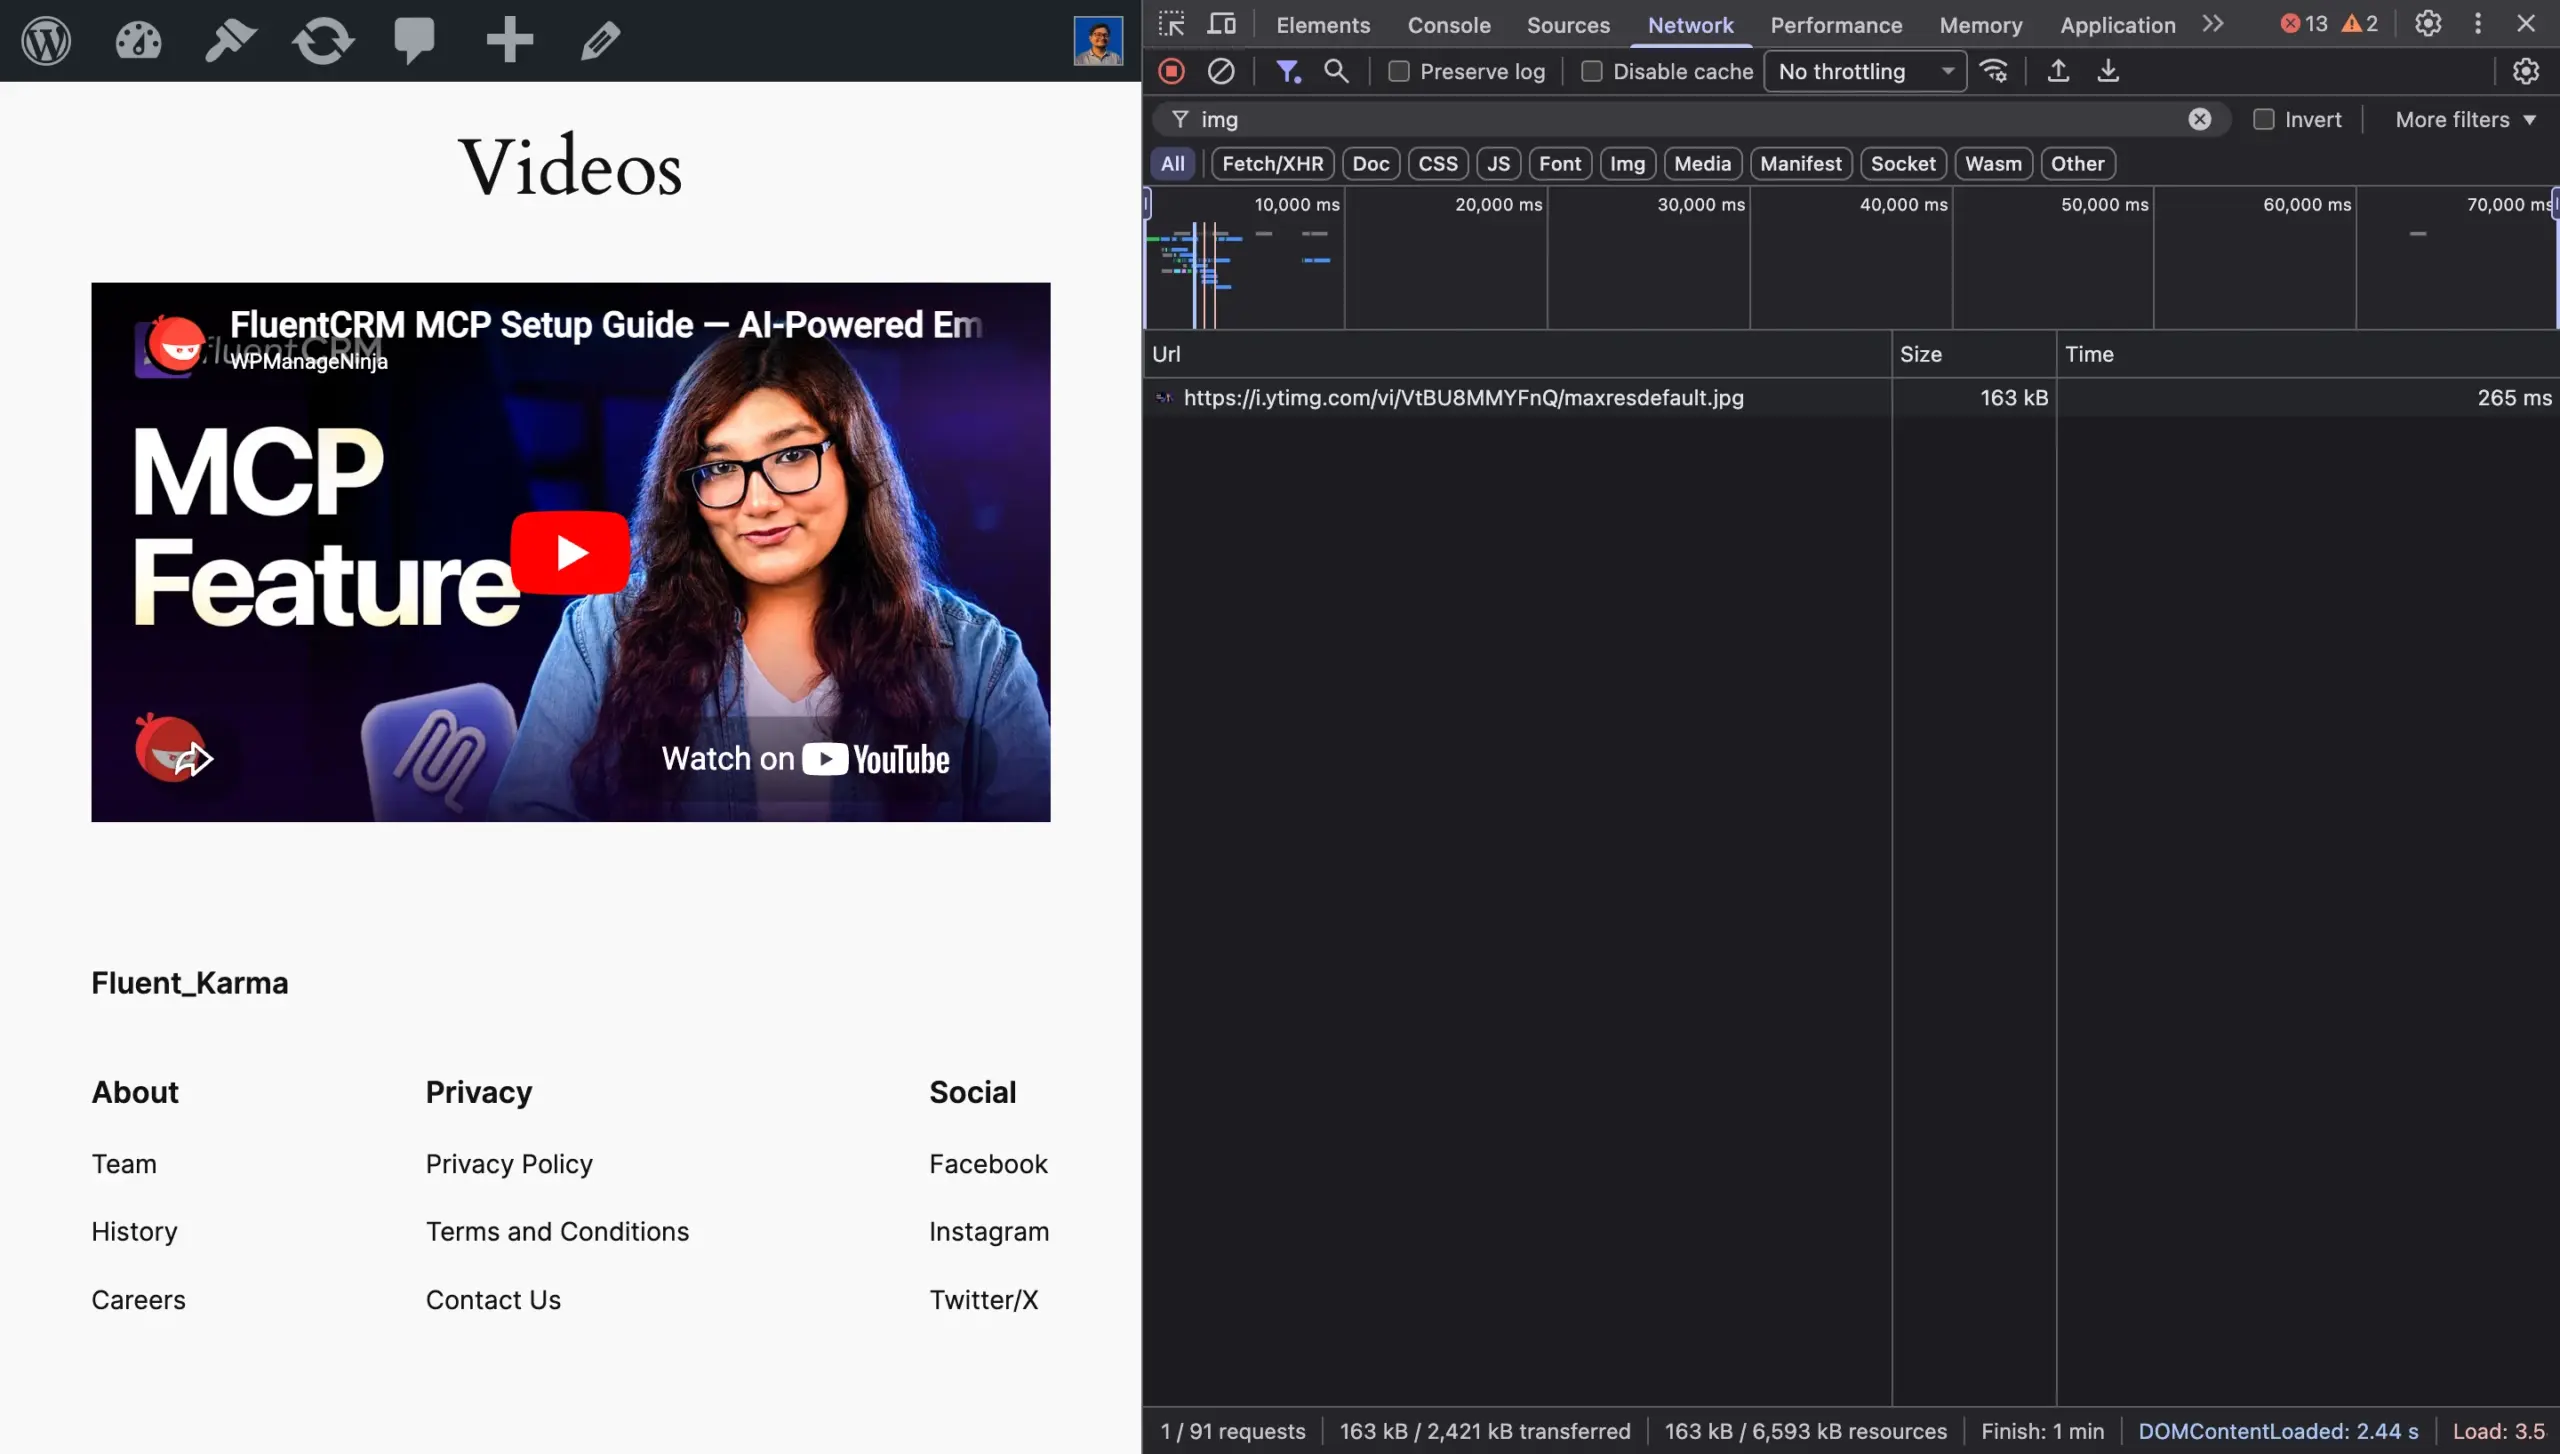Open the comments bubble icon
The image size is (2560, 1454).
pyautogui.click(x=414, y=41)
